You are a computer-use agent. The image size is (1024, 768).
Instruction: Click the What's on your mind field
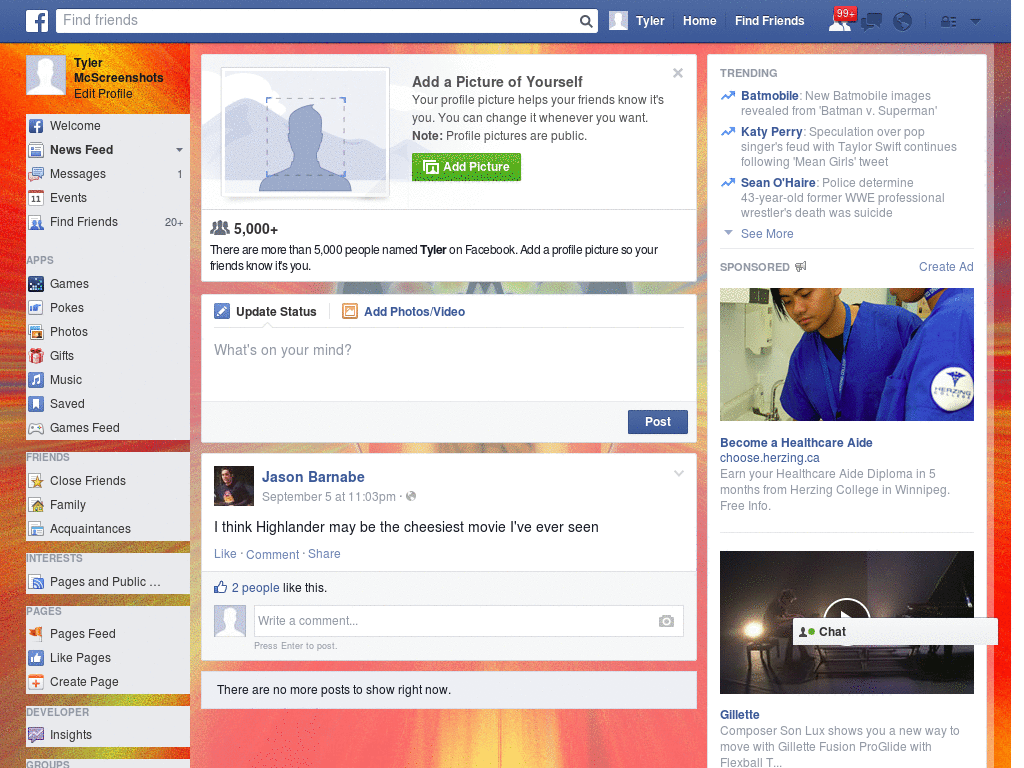point(449,363)
